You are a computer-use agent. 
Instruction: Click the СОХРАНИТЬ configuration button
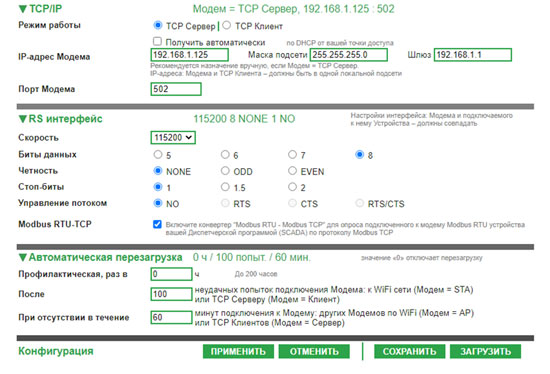[410, 352]
